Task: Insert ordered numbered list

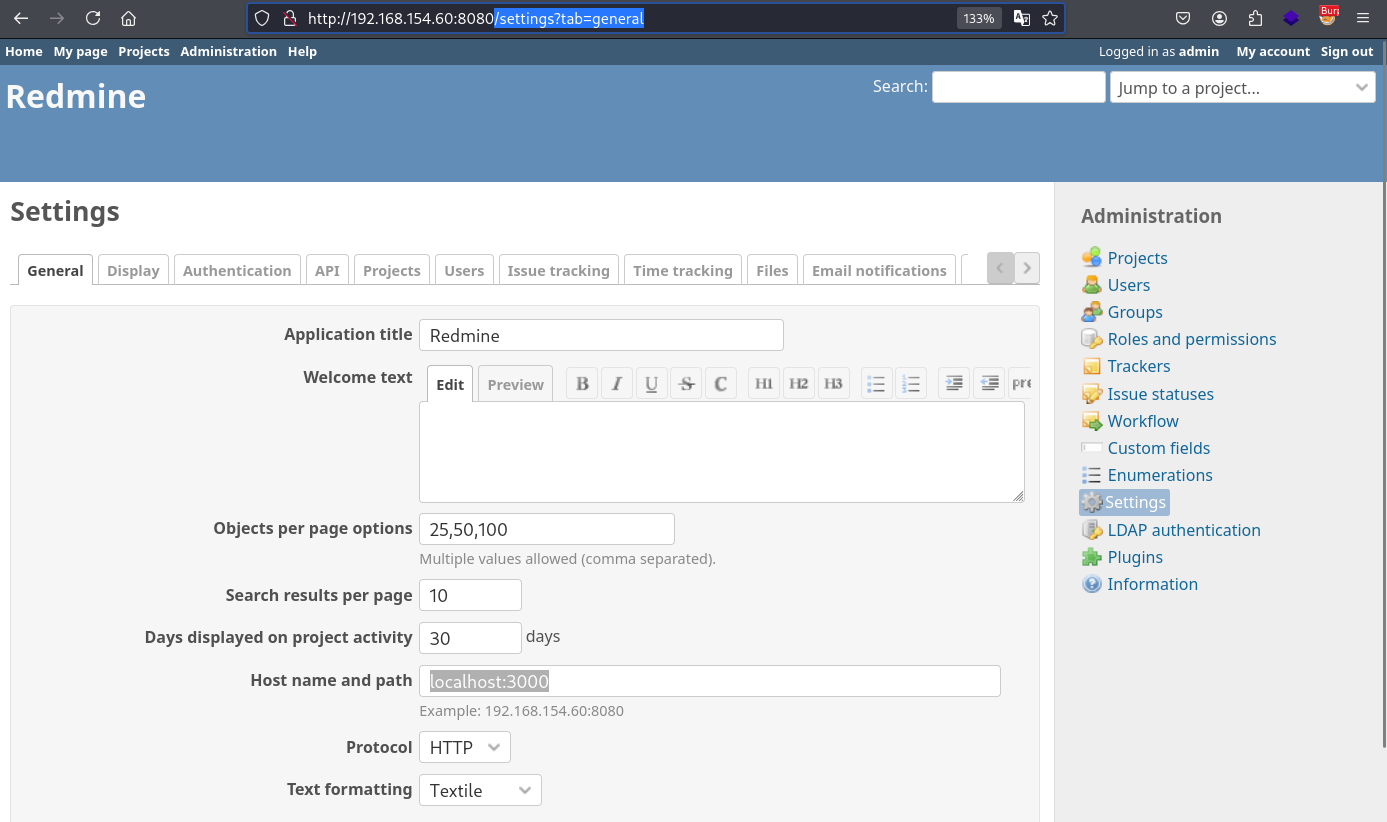Action: pos(911,384)
